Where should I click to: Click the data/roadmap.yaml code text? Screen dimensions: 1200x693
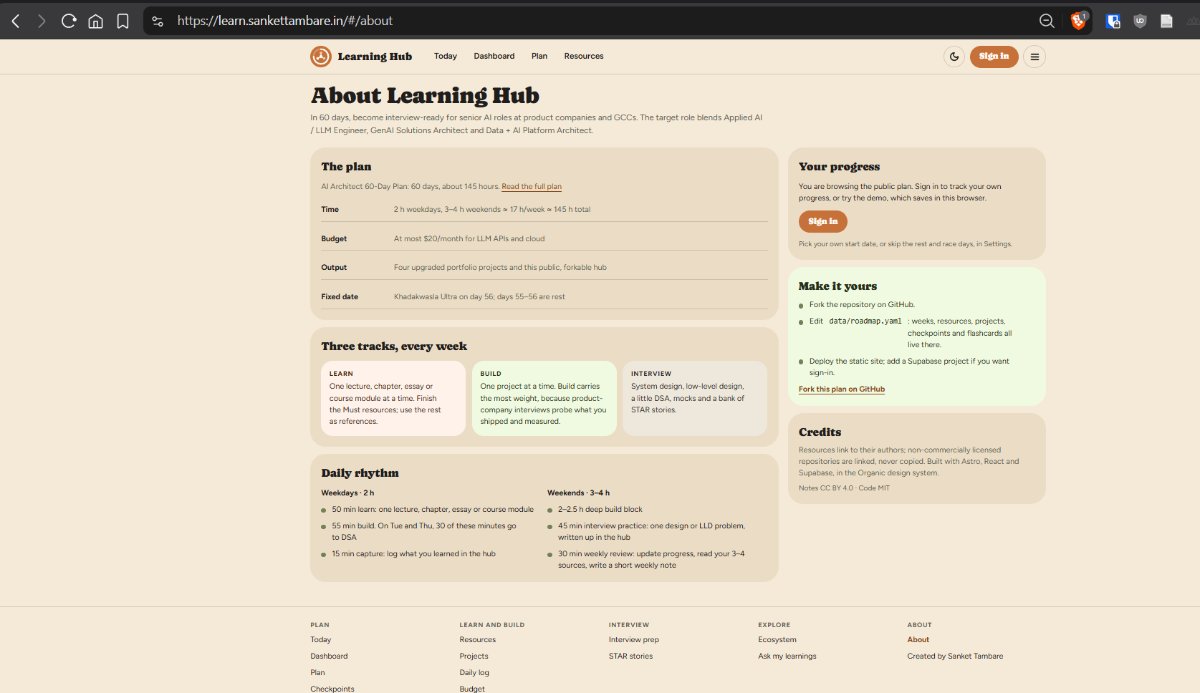pos(866,321)
